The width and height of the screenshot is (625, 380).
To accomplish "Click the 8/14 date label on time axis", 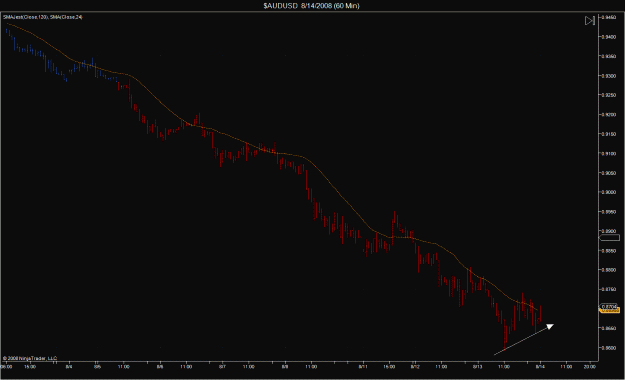I will coord(540,366).
